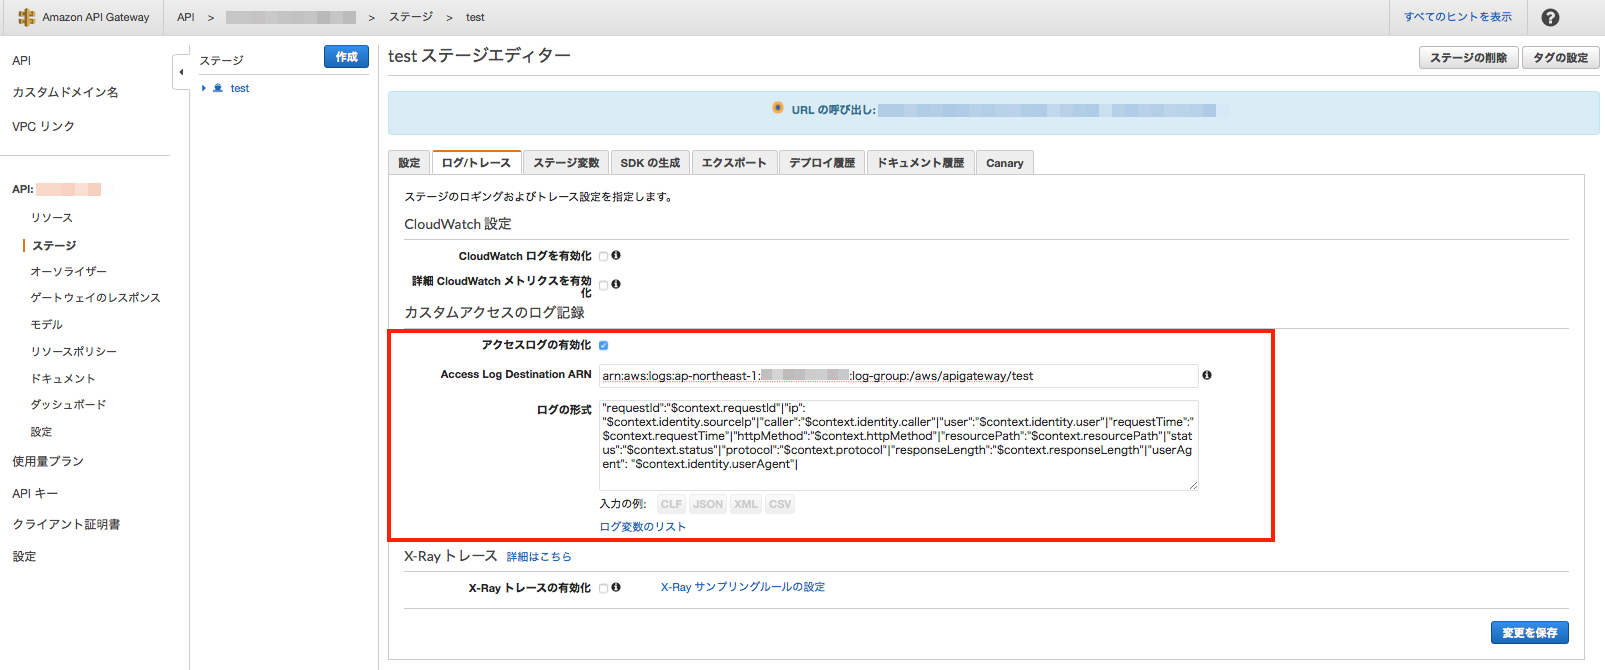Switch to the Canary tab
This screenshot has width=1605, height=670.
[1005, 163]
